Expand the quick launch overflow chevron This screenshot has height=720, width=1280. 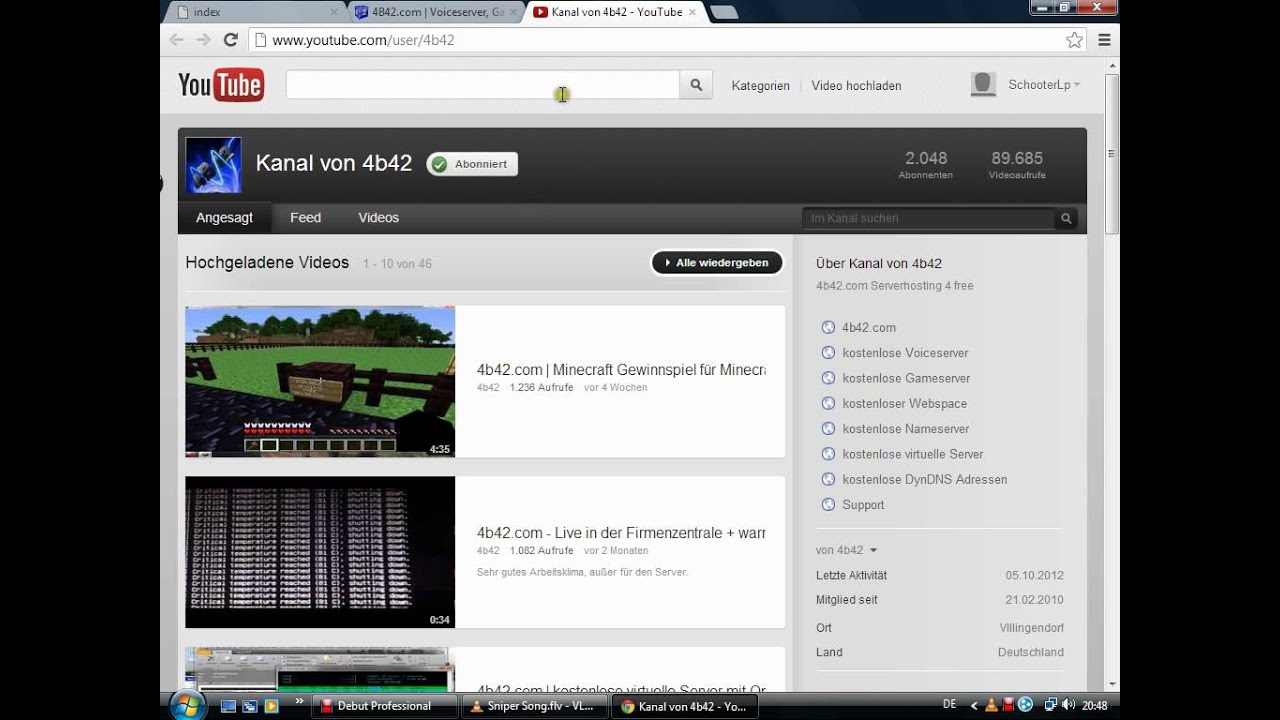coord(299,702)
